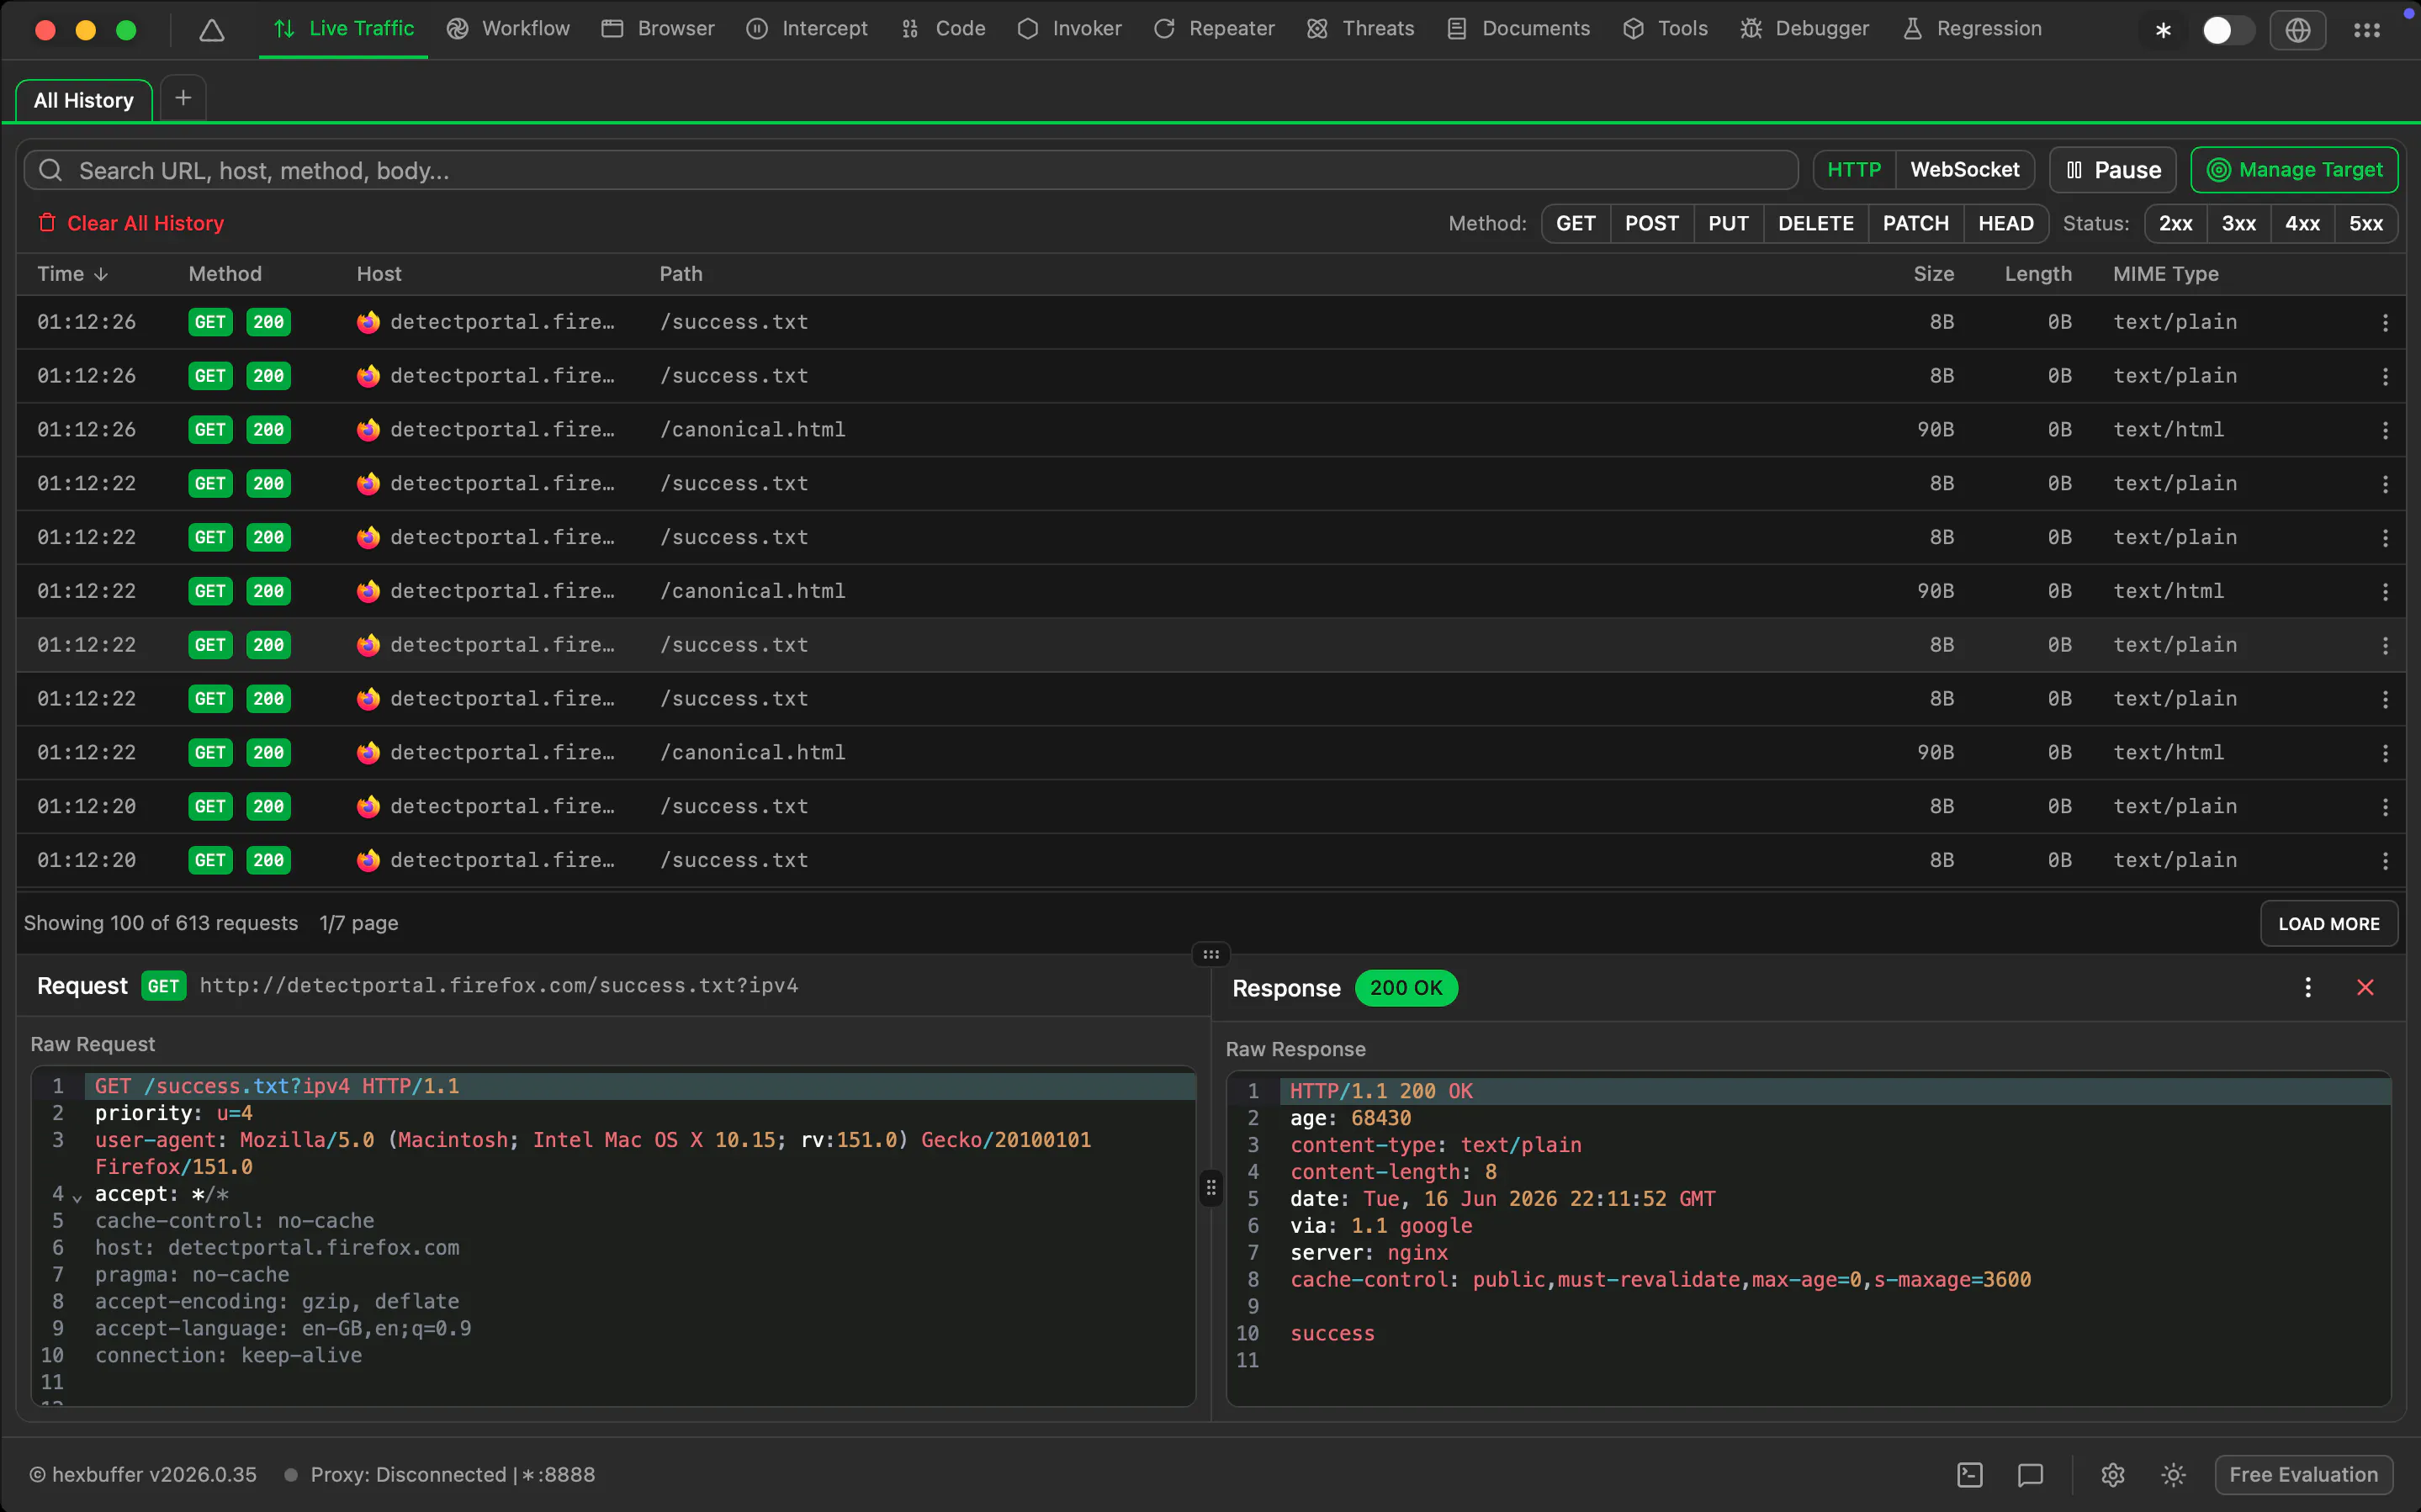Toggle the POST method filter

pyautogui.click(x=1651, y=223)
